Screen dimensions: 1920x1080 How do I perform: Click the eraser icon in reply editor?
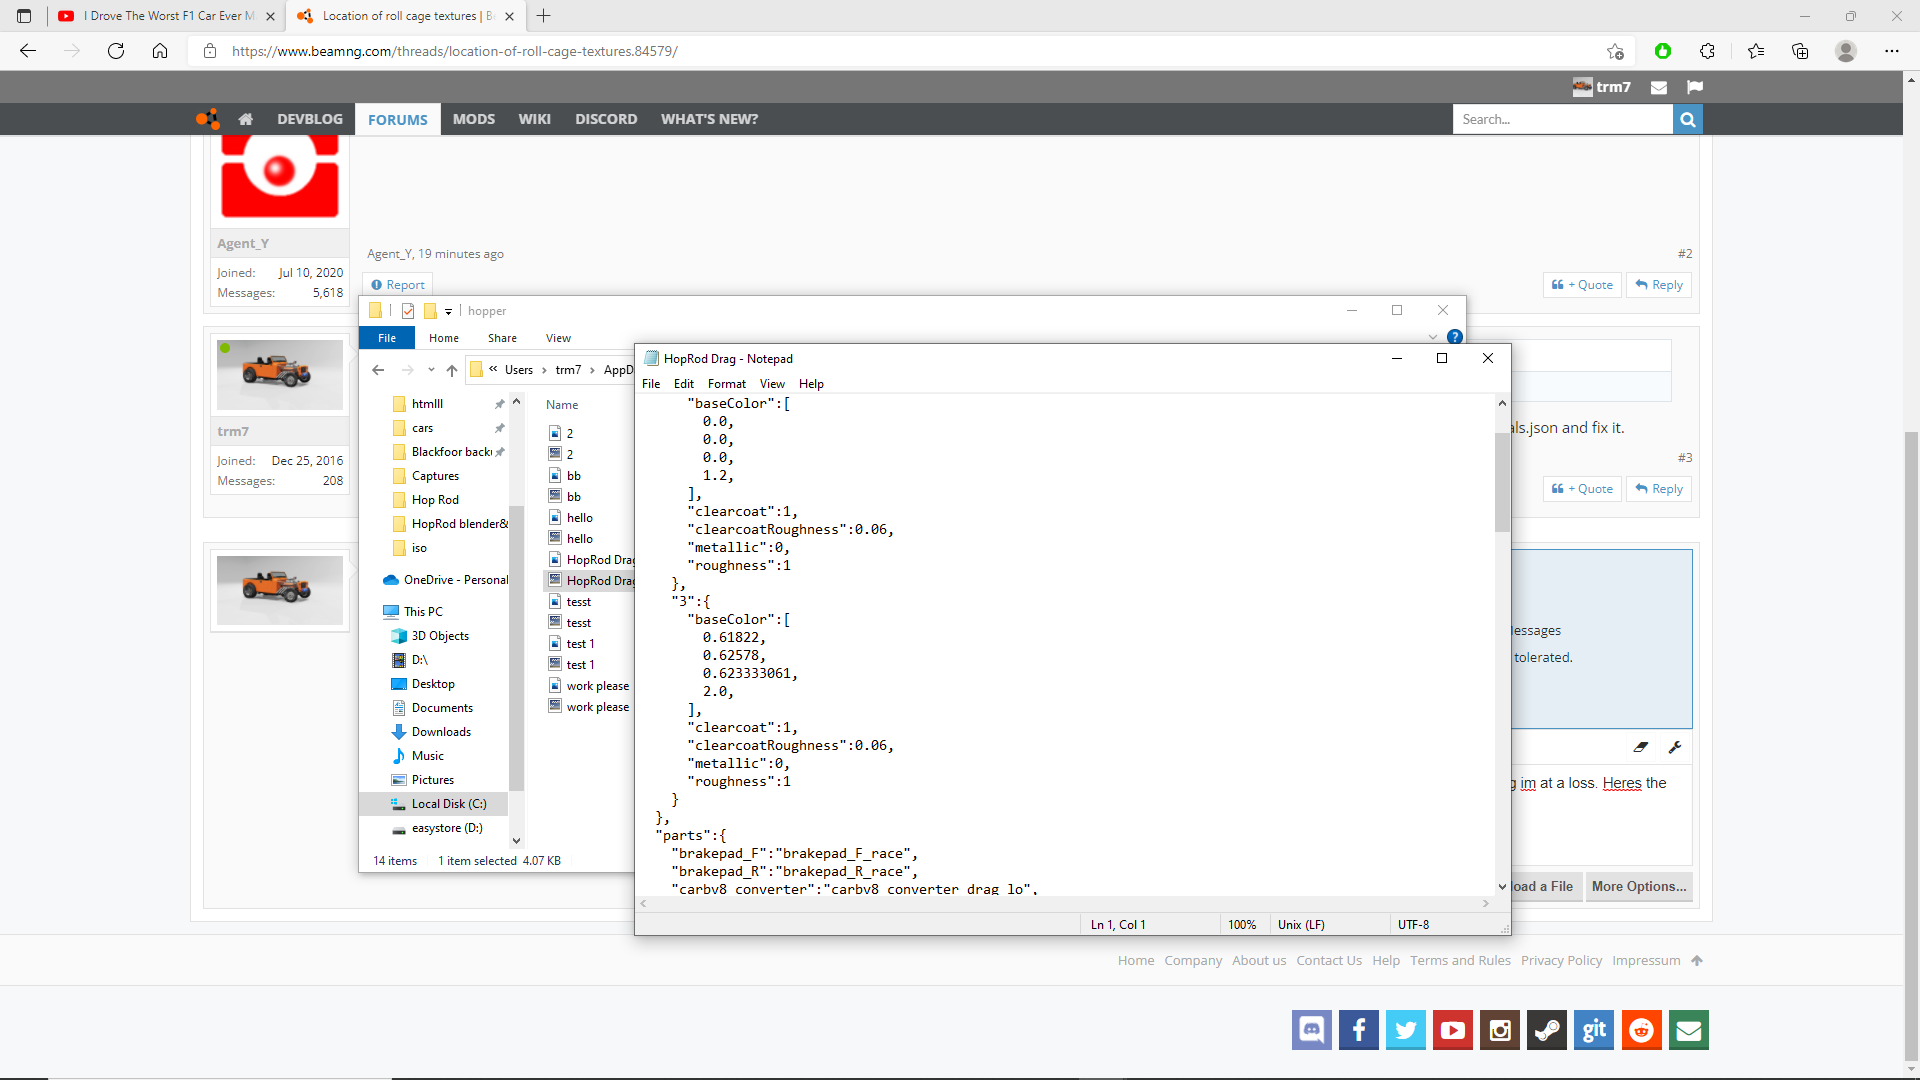[x=1641, y=747]
